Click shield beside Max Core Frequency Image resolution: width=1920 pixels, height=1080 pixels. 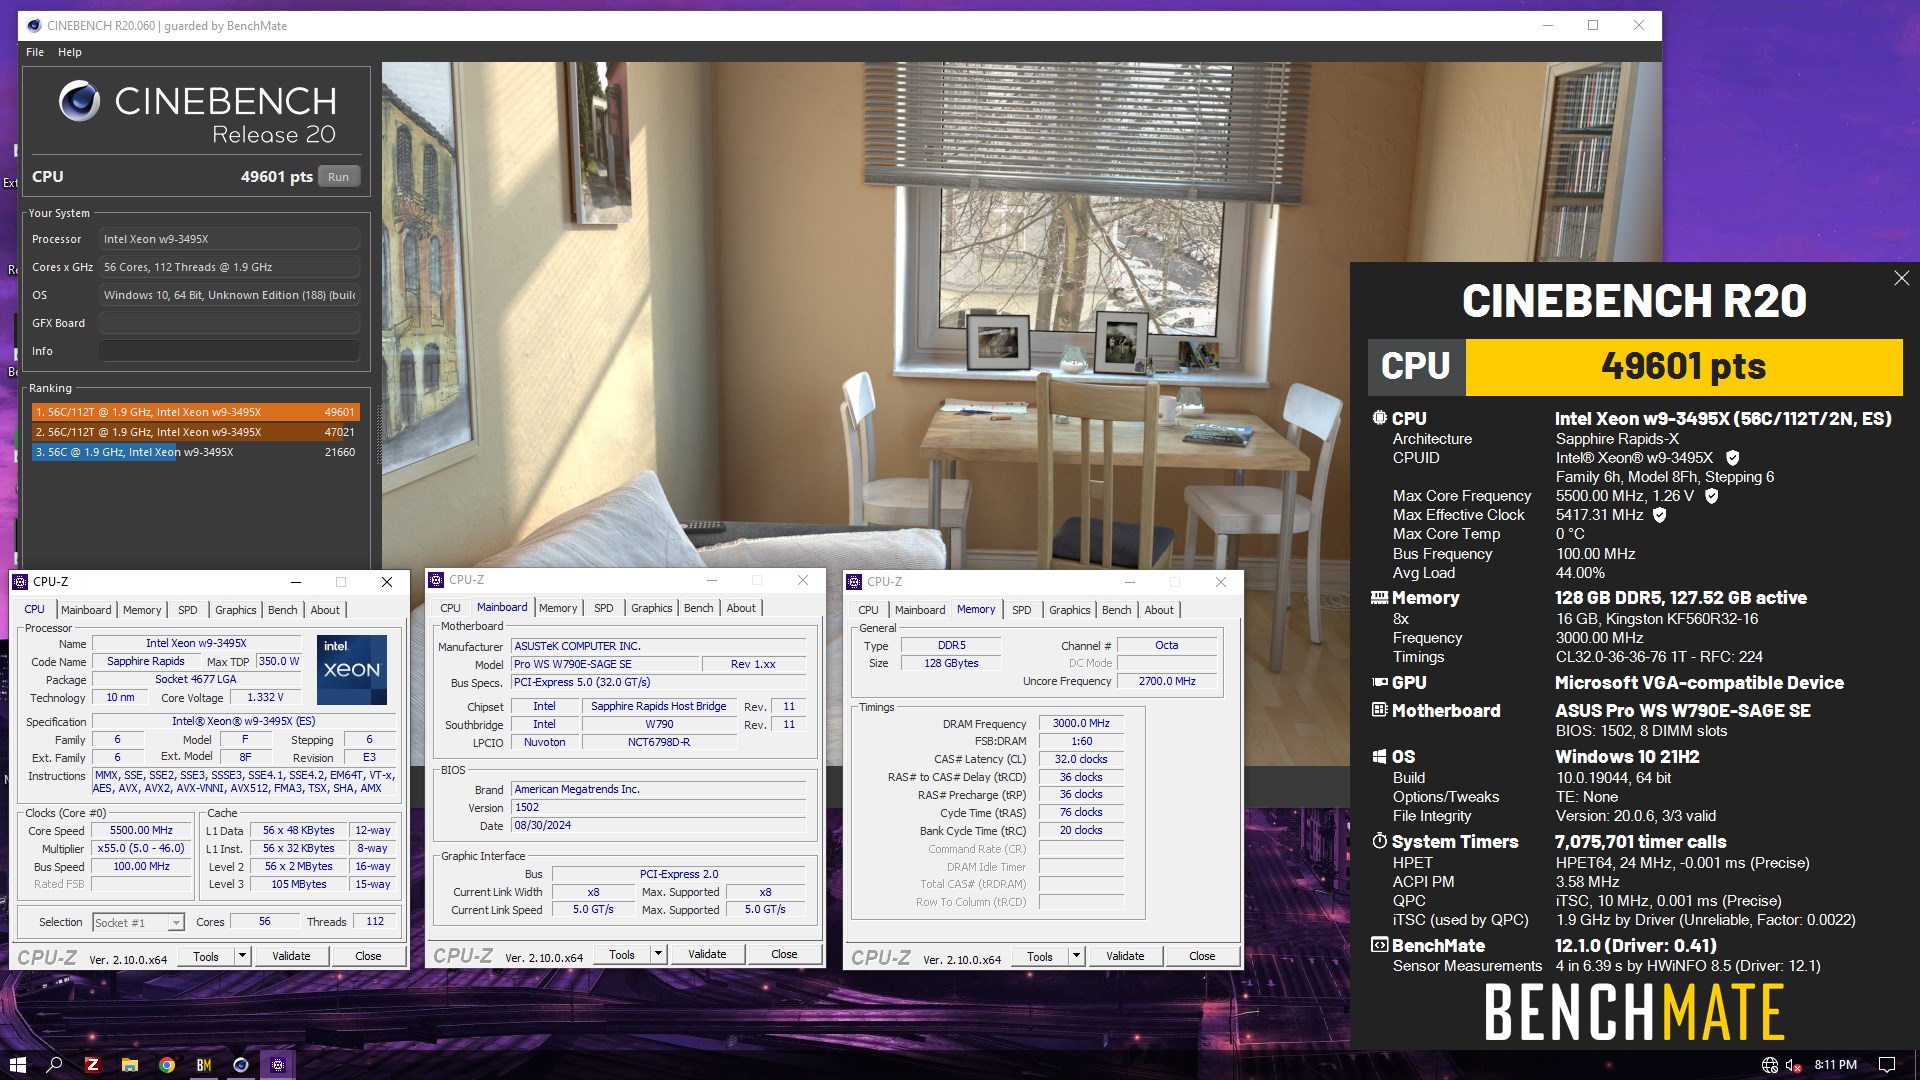[1712, 496]
